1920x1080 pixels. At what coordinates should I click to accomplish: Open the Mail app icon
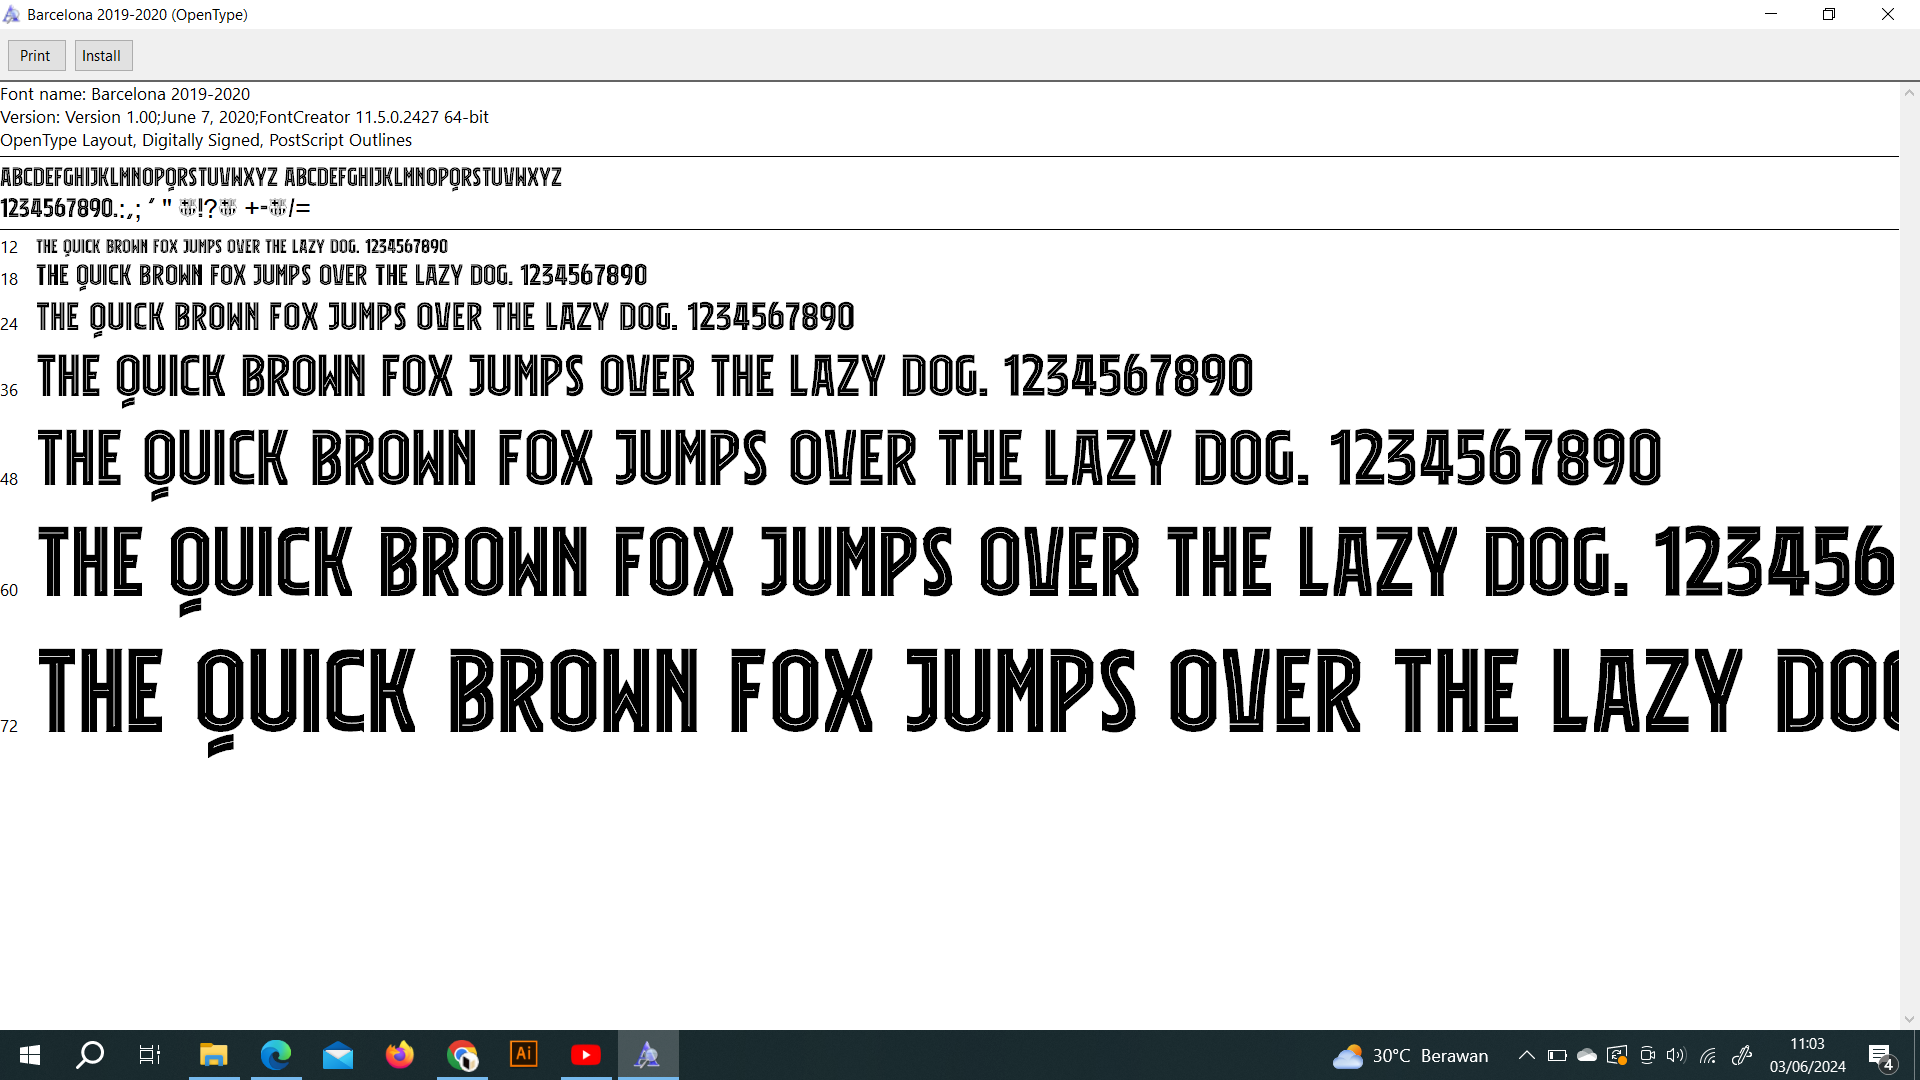tap(338, 1055)
